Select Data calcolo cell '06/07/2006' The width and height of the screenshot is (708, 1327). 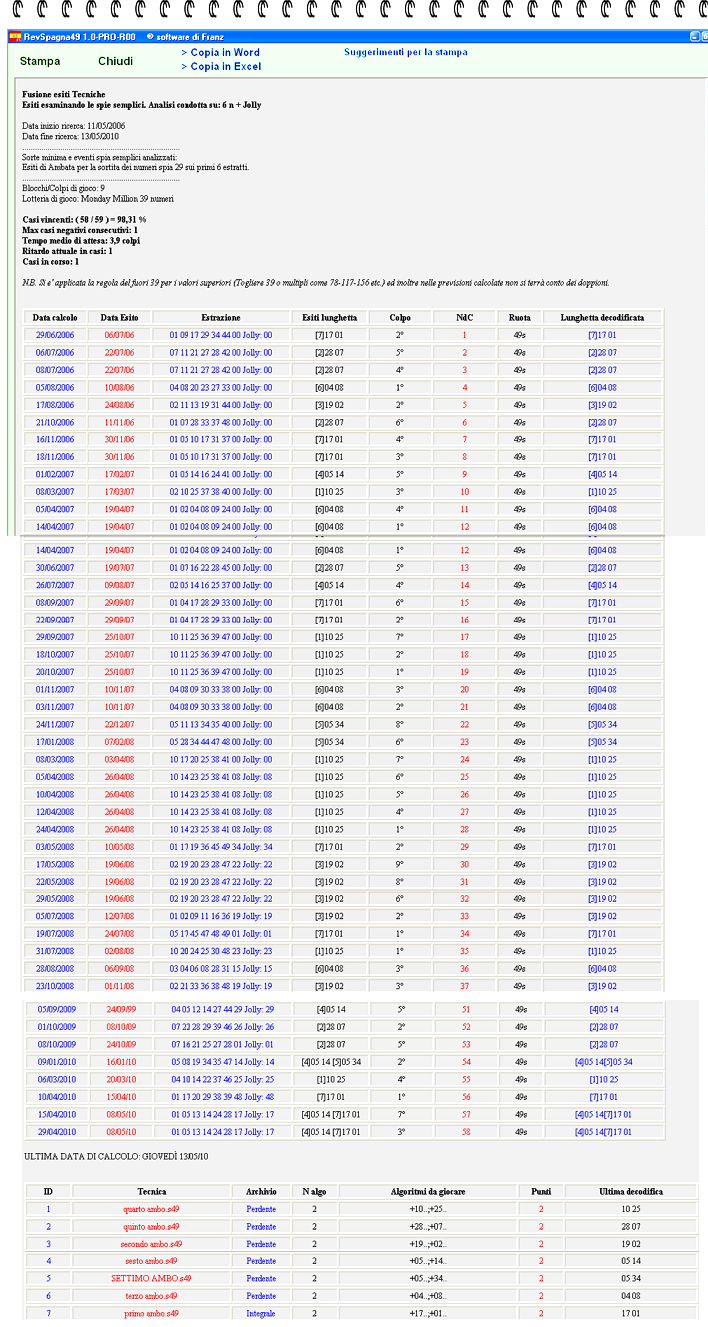pyautogui.click(x=55, y=352)
